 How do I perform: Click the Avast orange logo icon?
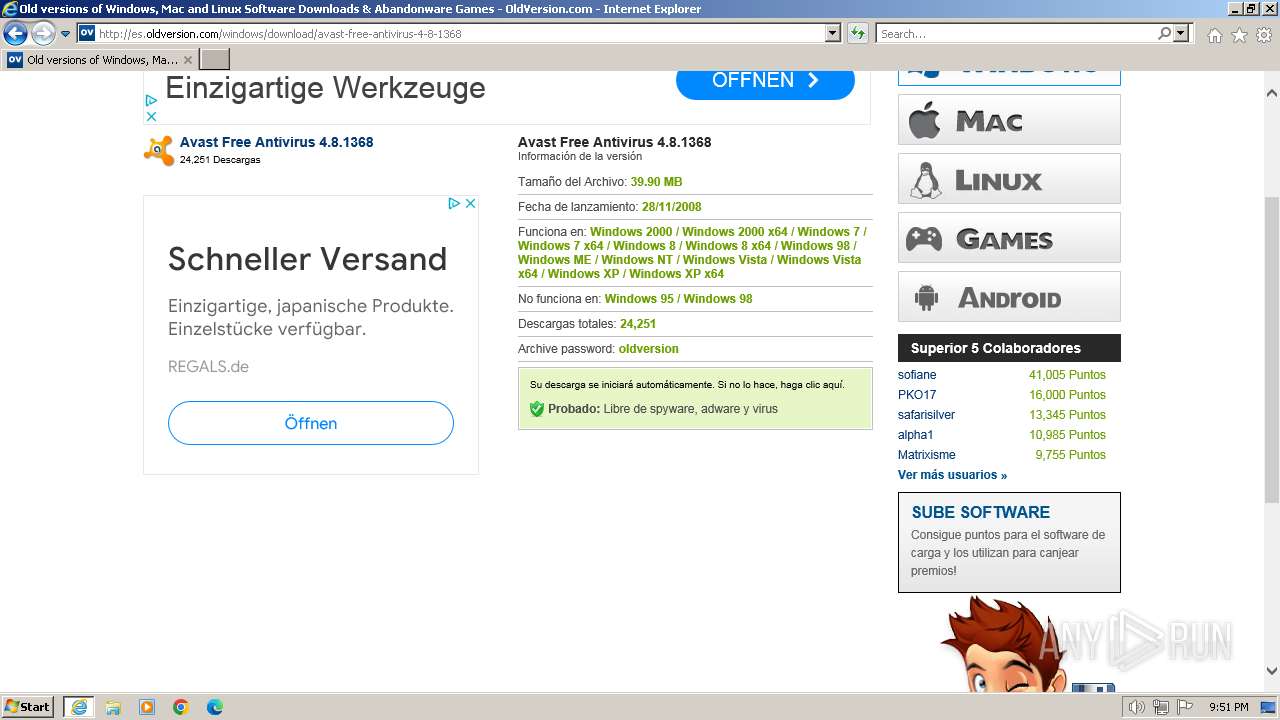pyautogui.click(x=159, y=150)
